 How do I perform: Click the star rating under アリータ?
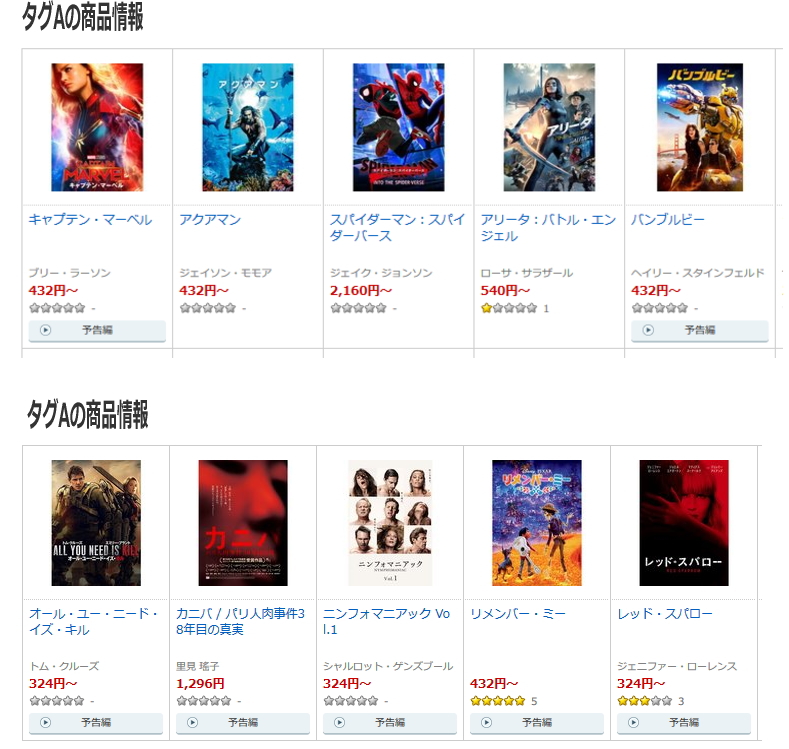(x=509, y=308)
